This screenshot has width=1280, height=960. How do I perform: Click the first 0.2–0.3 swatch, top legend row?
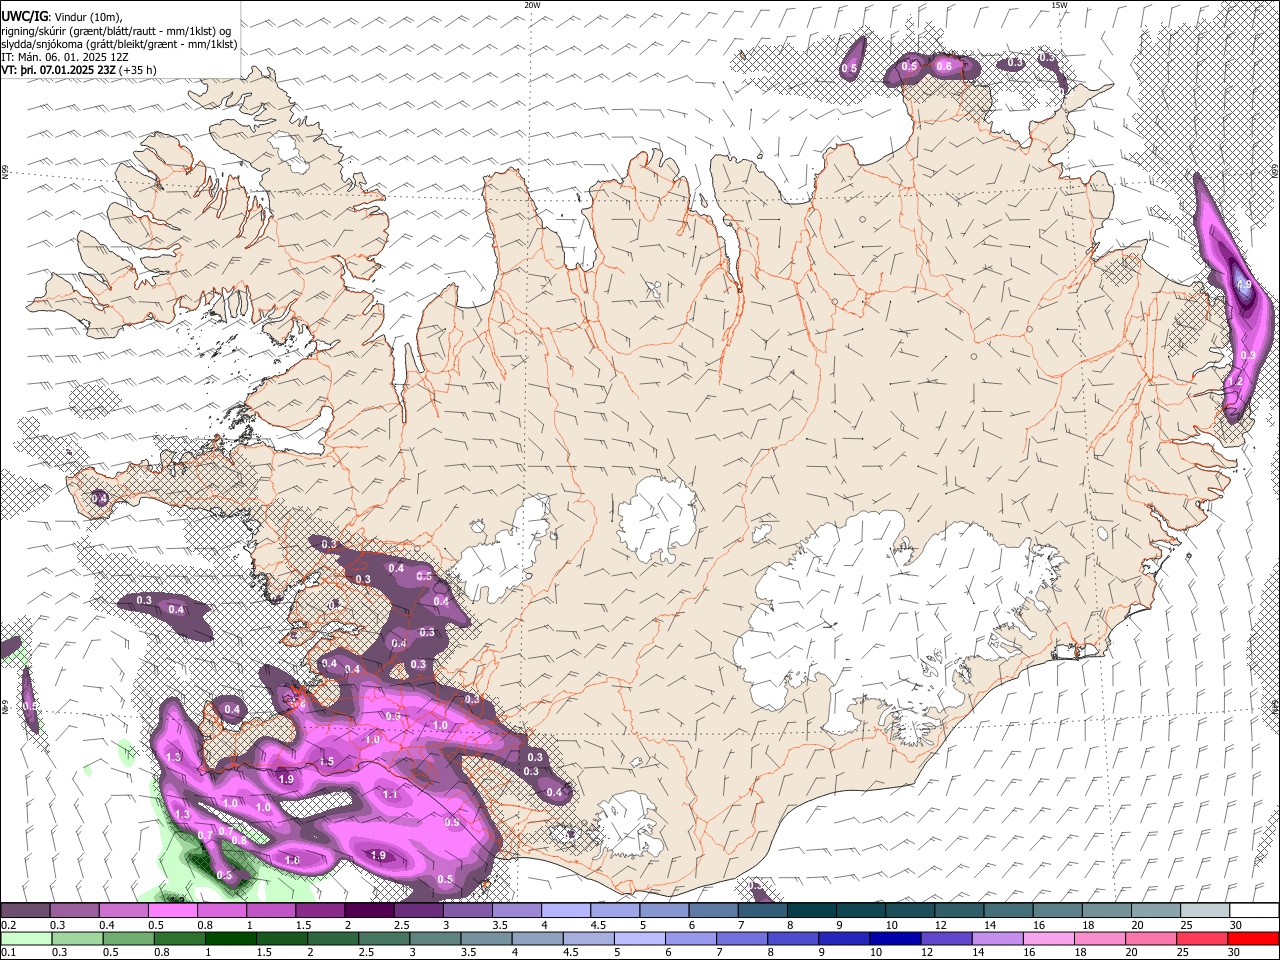pos(25,911)
